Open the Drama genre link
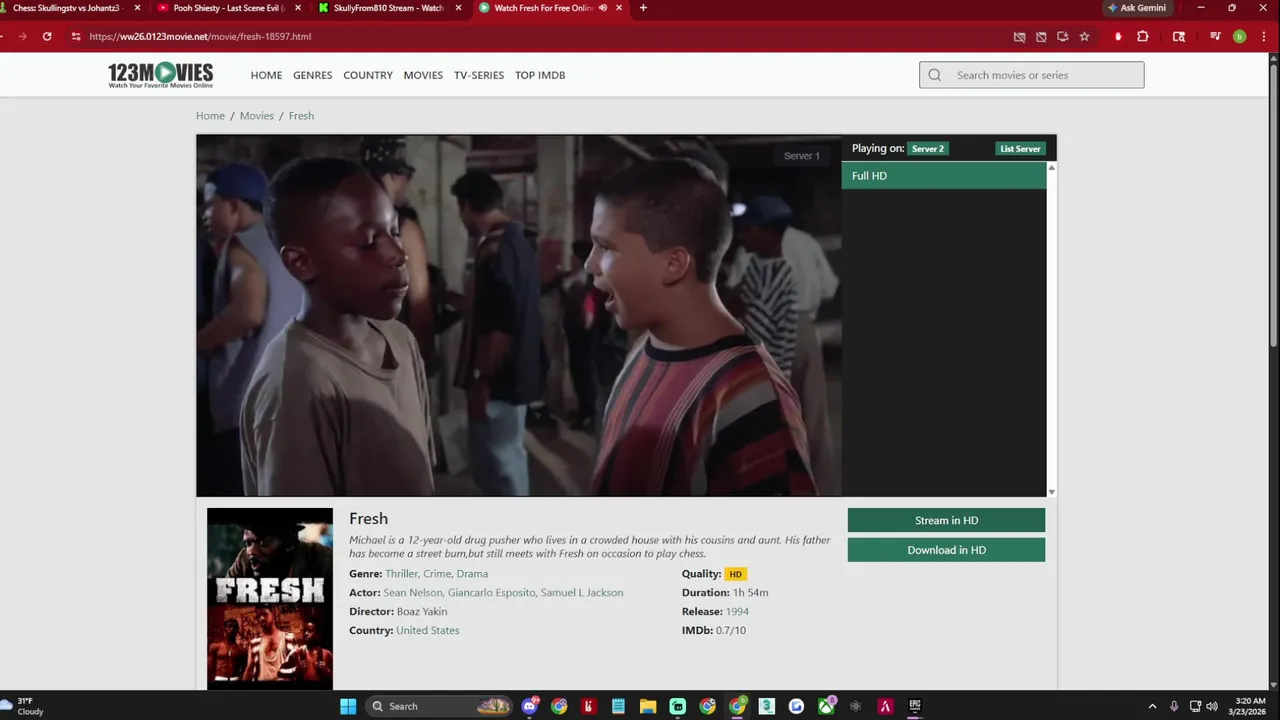This screenshot has width=1280, height=720. pos(472,574)
